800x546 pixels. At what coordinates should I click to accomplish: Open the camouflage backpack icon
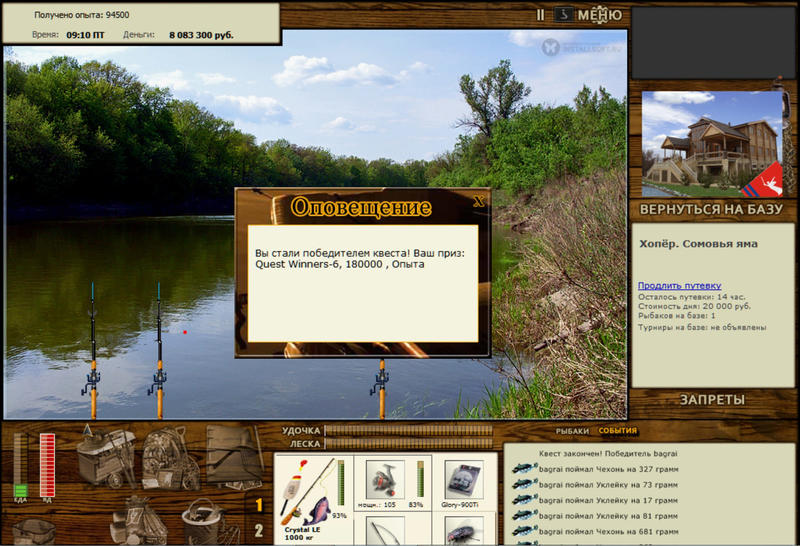[170, 459]
